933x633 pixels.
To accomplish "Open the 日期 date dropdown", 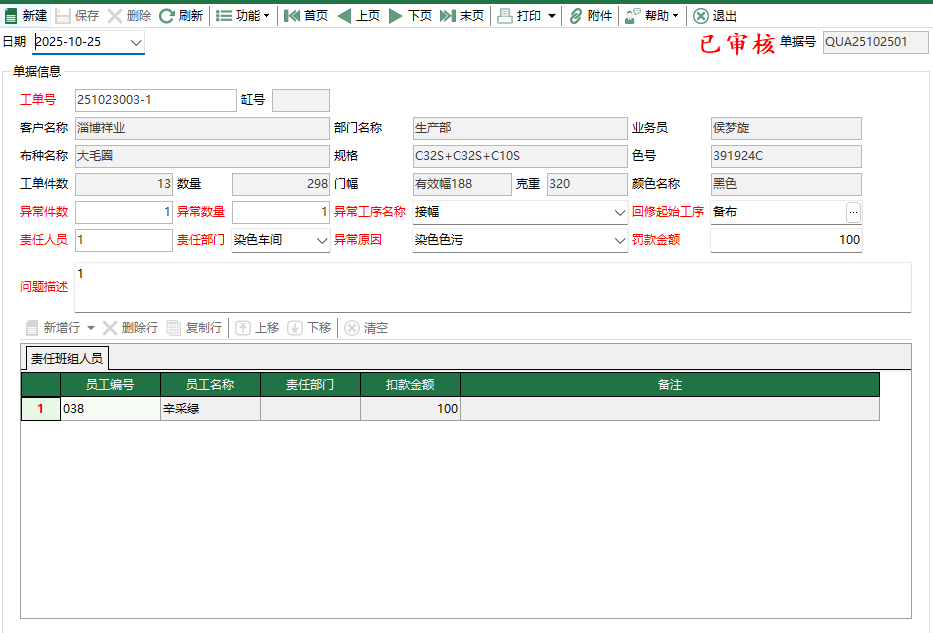I will click(134, 43).
